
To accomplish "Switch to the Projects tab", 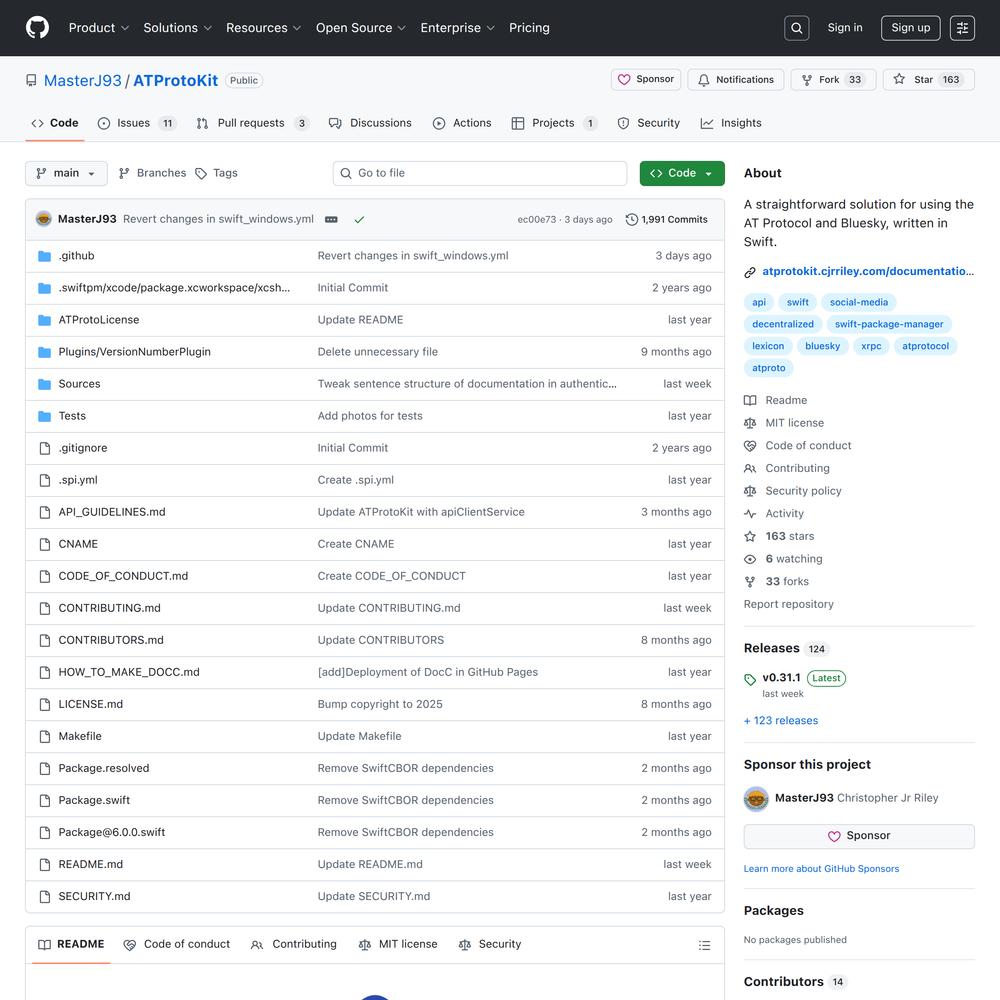I will click(554, 123).
